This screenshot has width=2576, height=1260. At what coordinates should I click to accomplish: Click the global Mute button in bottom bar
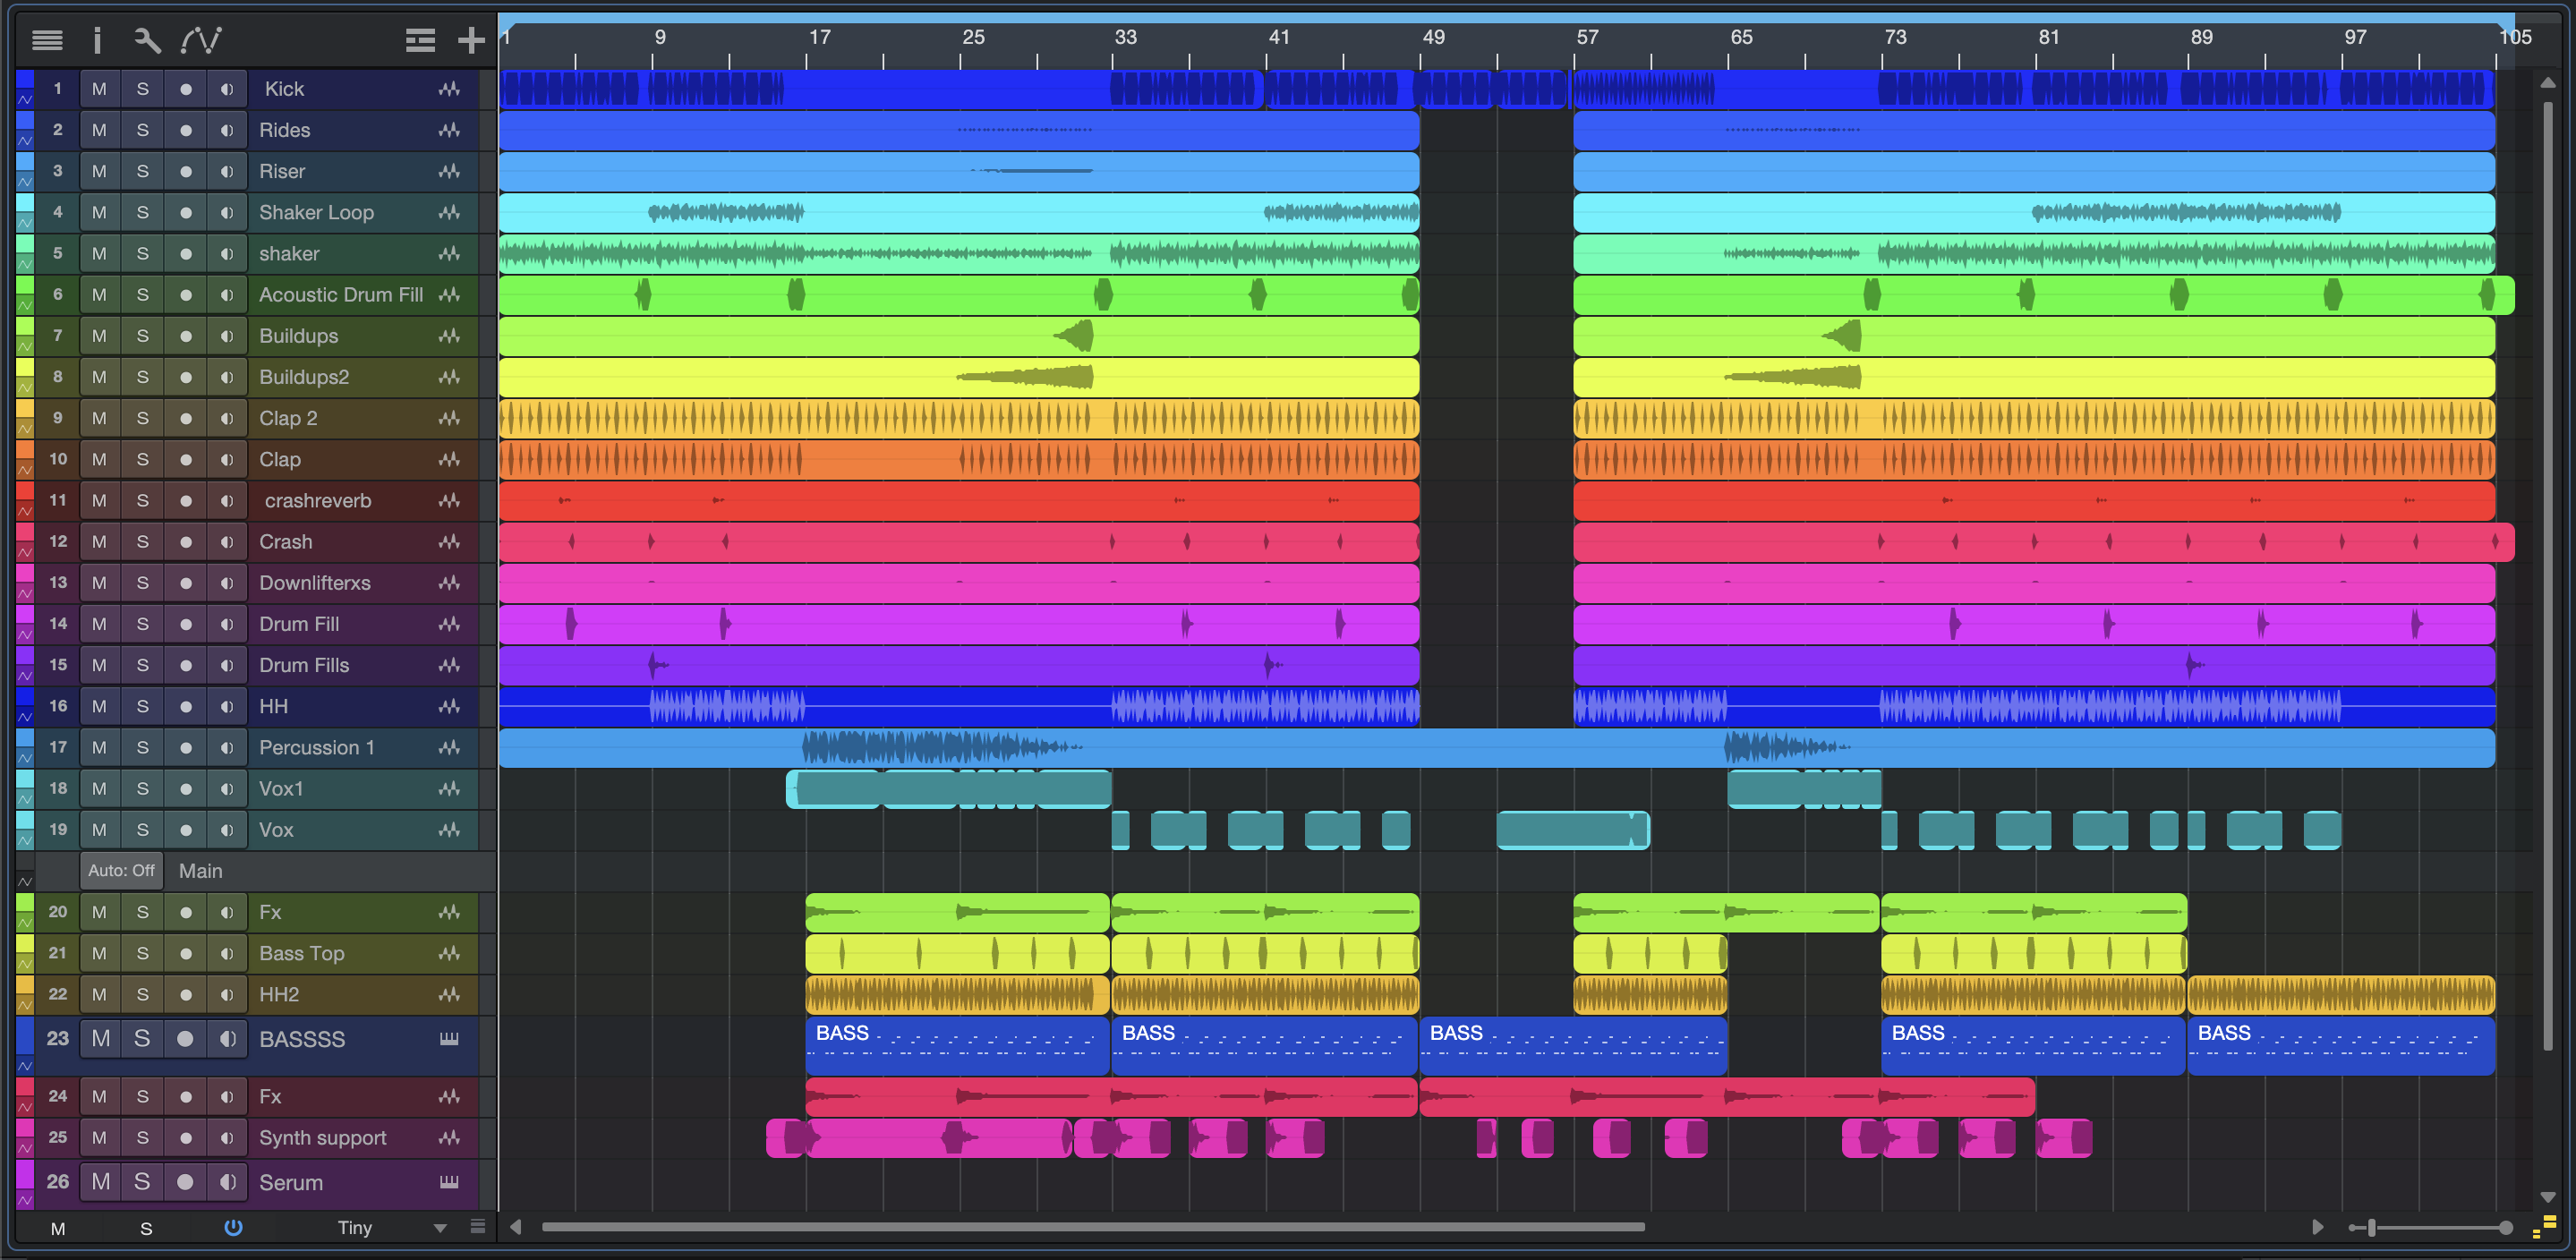coord(58,1228)
